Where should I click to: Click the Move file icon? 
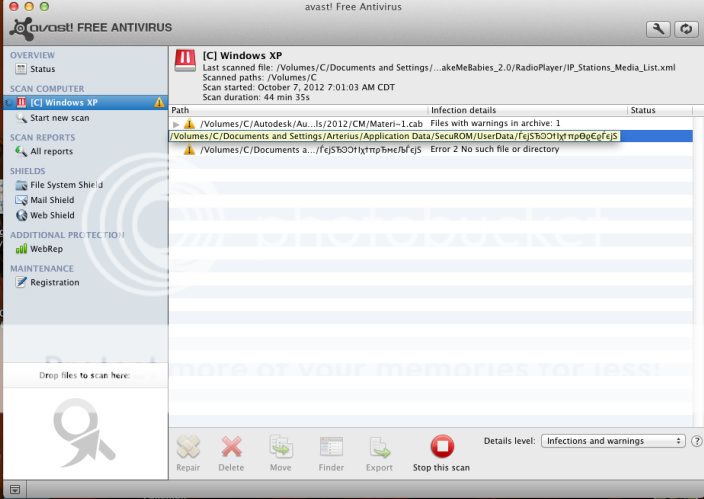pyautogui.click(x=280, y=447)
